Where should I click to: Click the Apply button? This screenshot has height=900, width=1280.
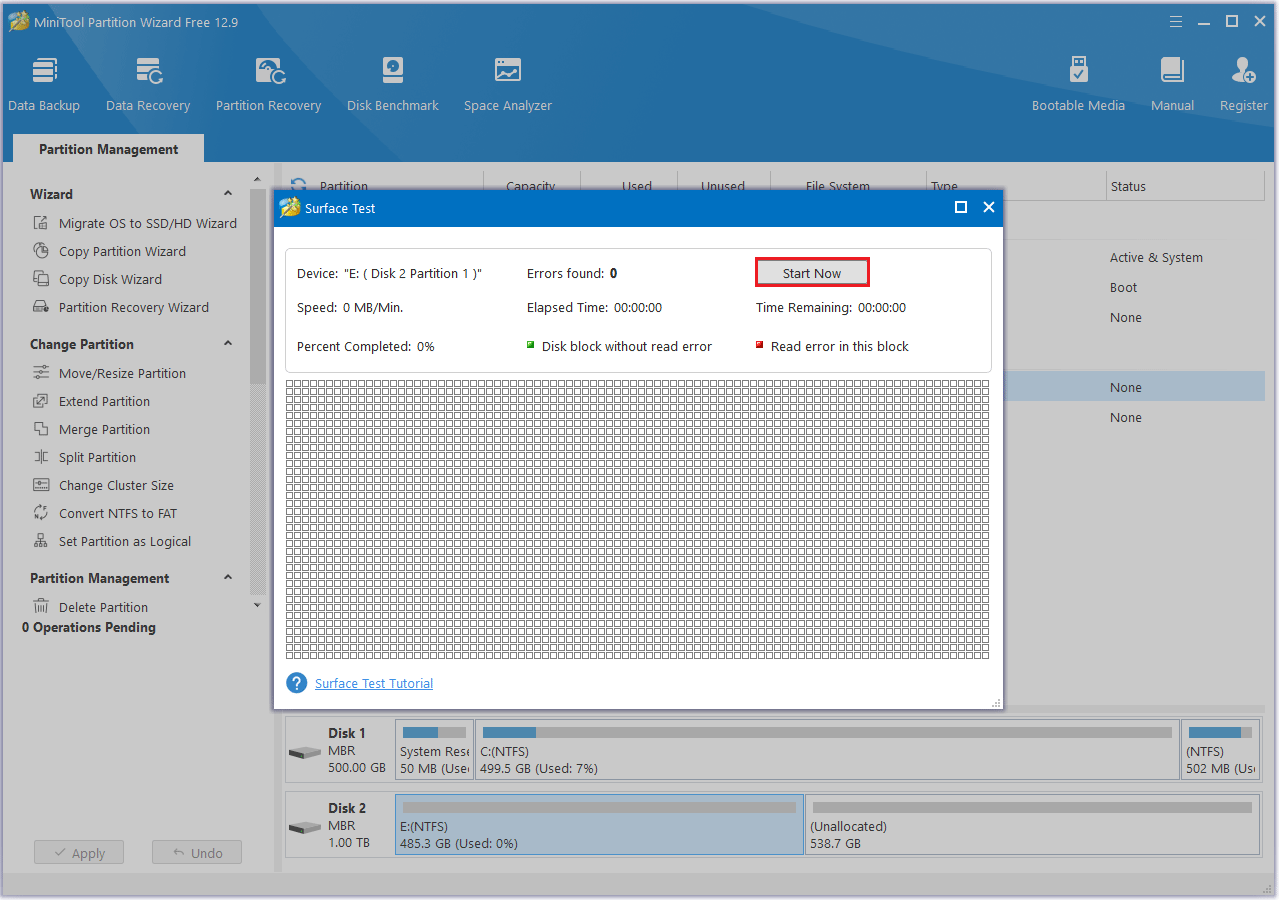(78, 853)
